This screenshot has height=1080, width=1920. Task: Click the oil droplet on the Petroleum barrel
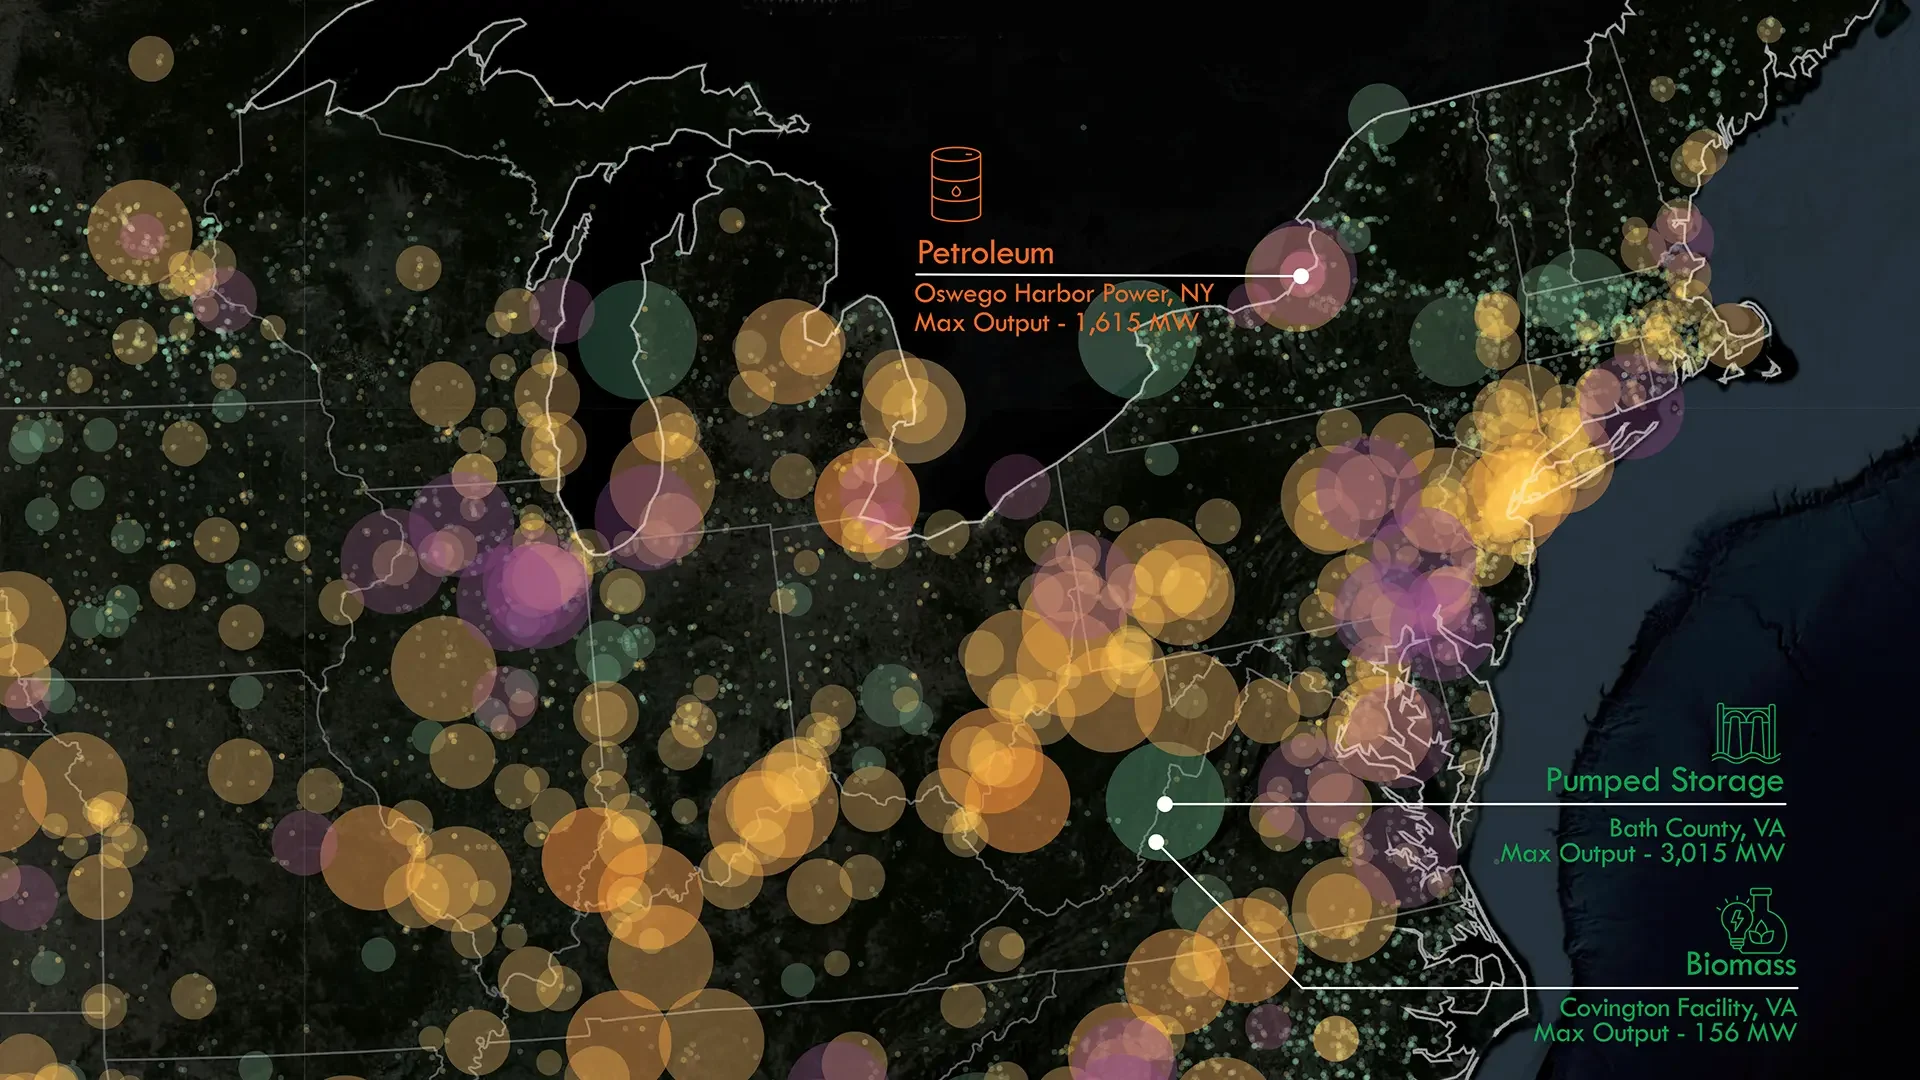[x=955, y=190]
